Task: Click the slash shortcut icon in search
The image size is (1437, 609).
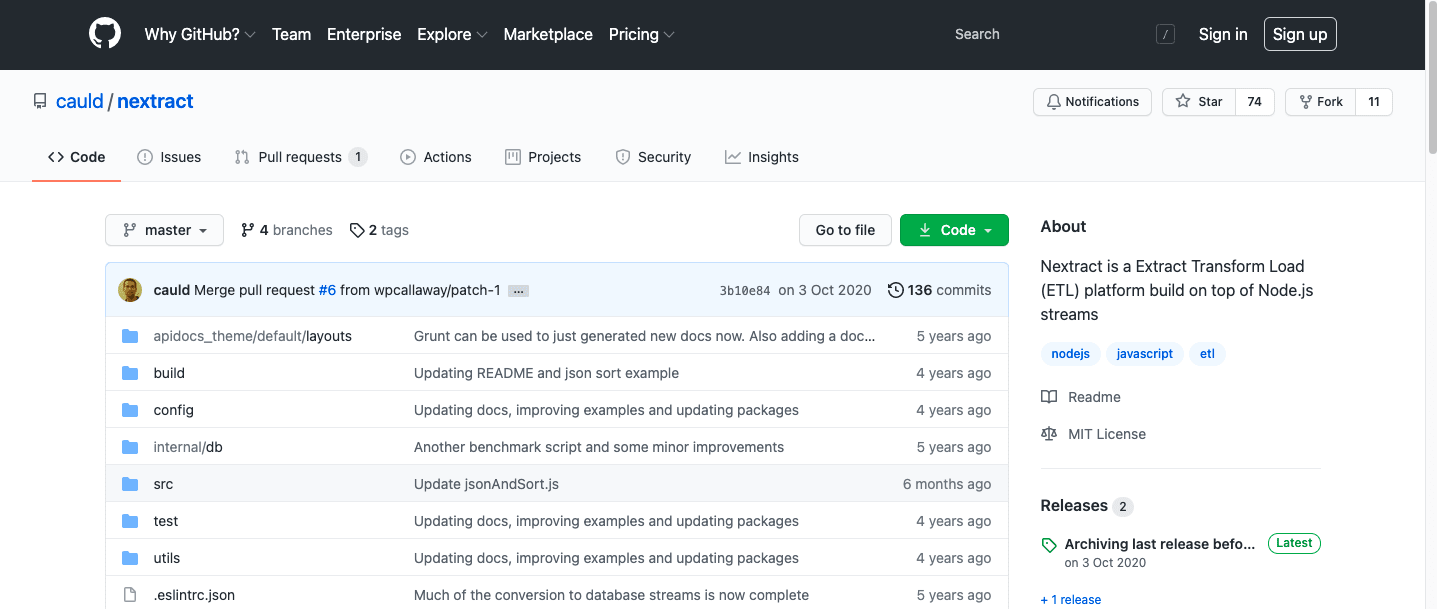Action: [x=1165, y=34]
